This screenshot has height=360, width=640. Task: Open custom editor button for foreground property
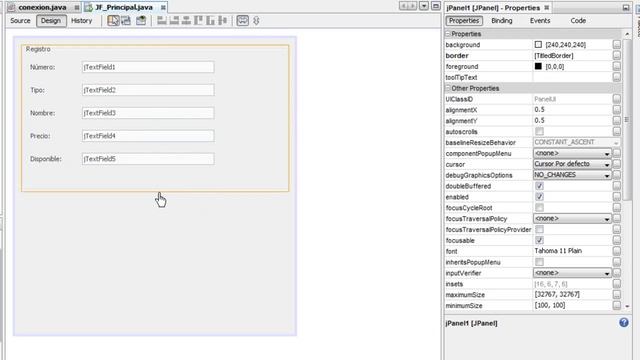[x=617, y=66]
